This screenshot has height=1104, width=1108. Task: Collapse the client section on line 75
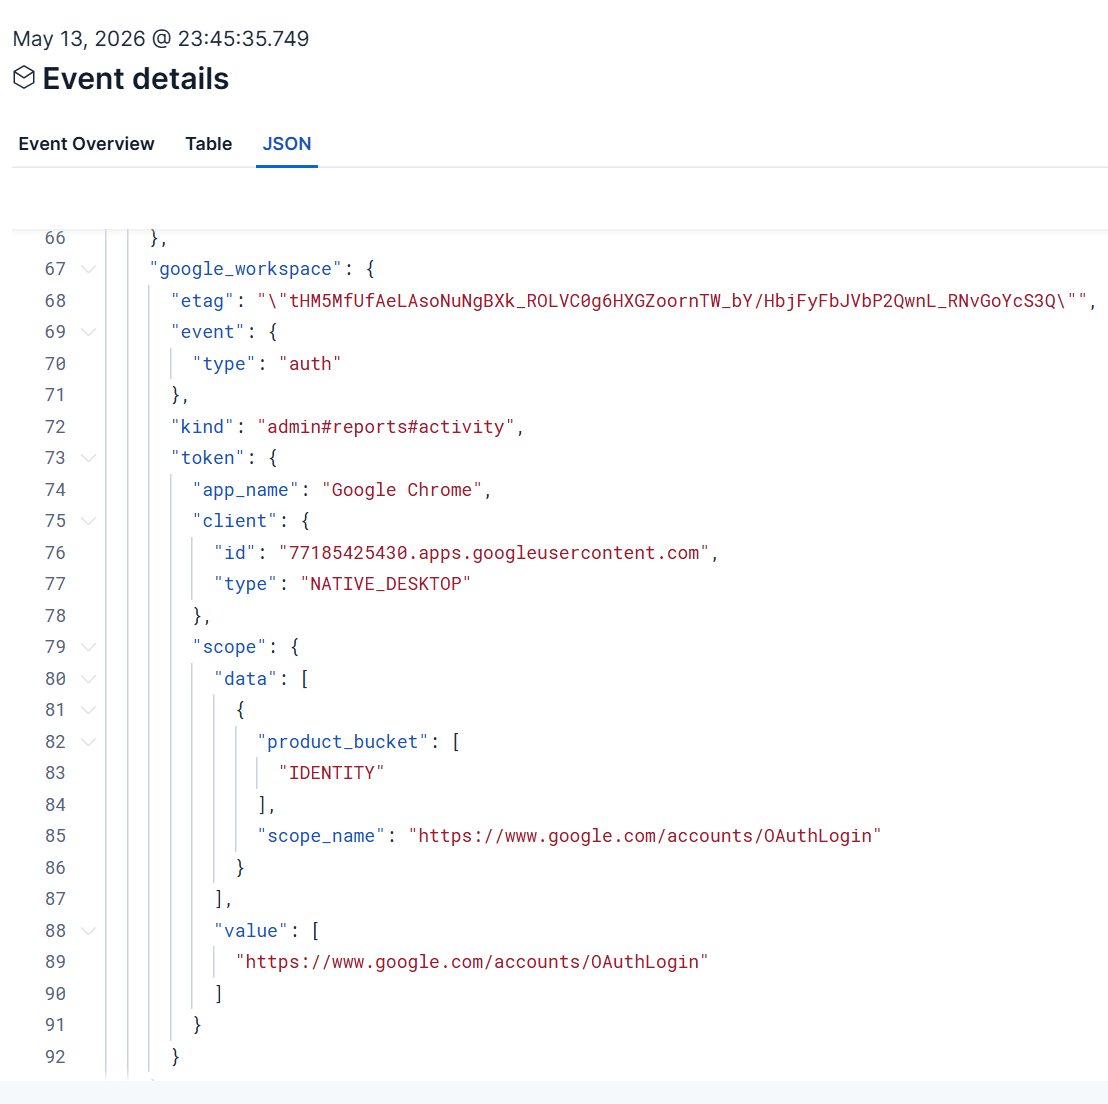click(88, 521)
